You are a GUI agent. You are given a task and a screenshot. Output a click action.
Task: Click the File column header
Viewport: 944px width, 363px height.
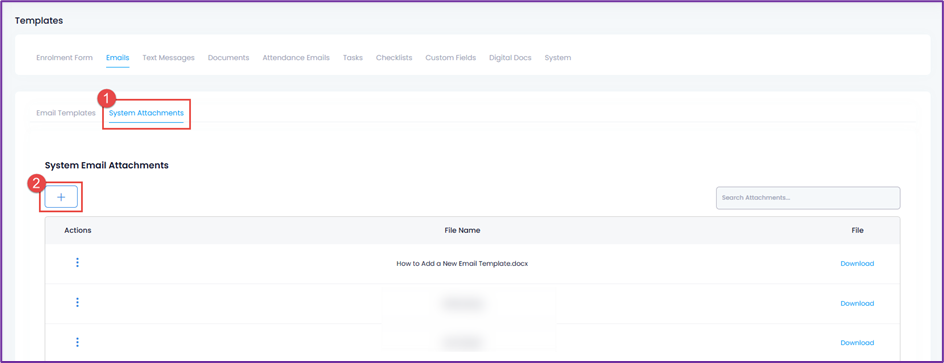pyautogui.click(x=857, y=231)
